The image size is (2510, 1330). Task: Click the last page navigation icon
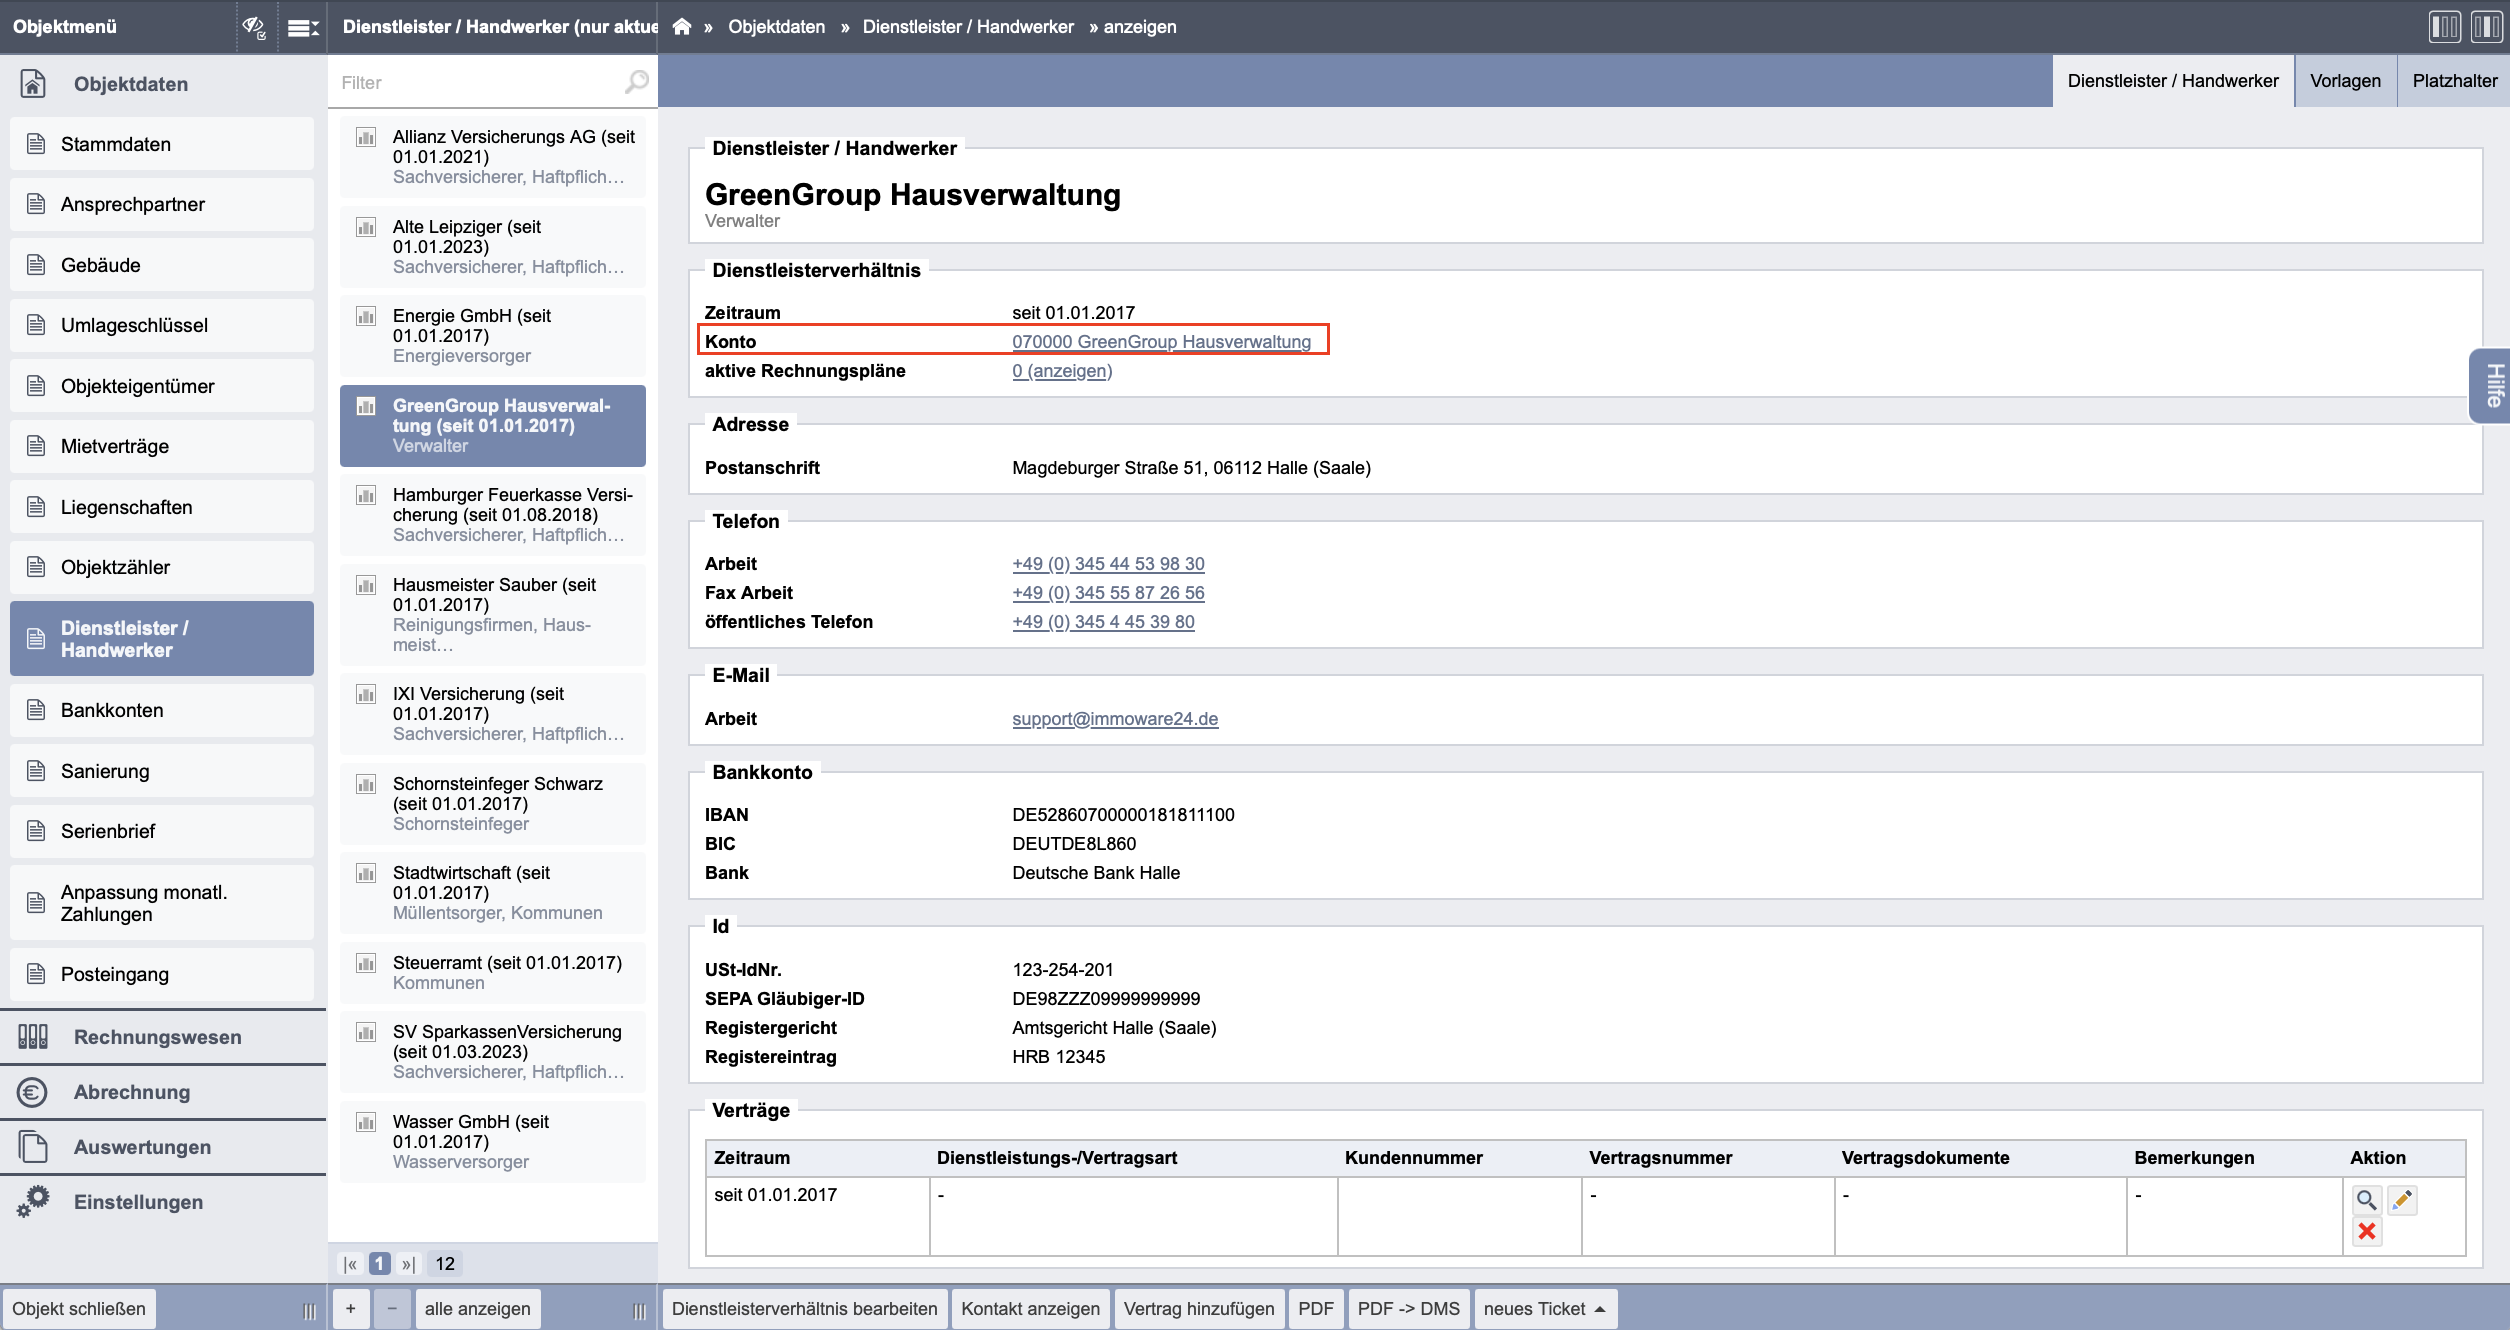coord(408,1264)
